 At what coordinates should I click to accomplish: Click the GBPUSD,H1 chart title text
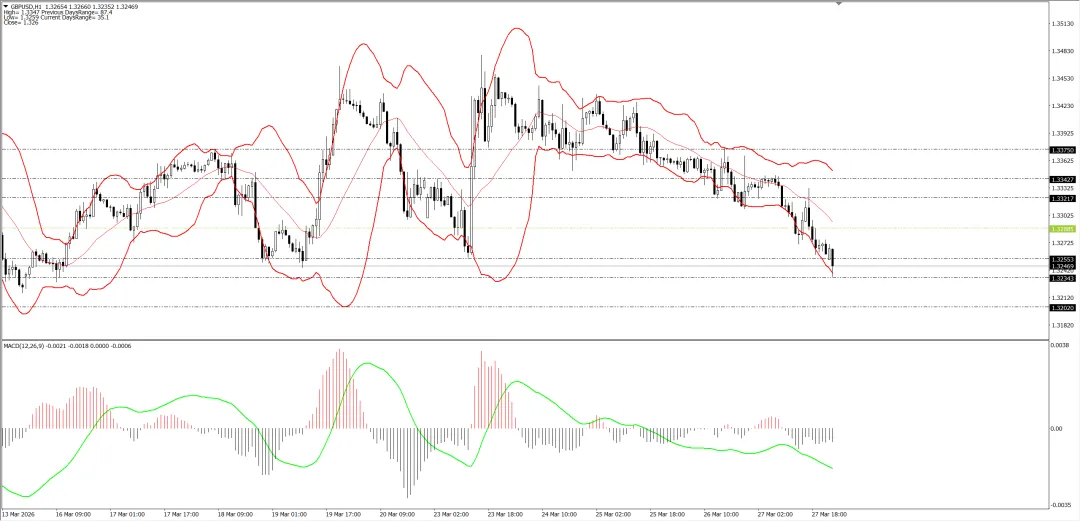[x=27, y=6]
